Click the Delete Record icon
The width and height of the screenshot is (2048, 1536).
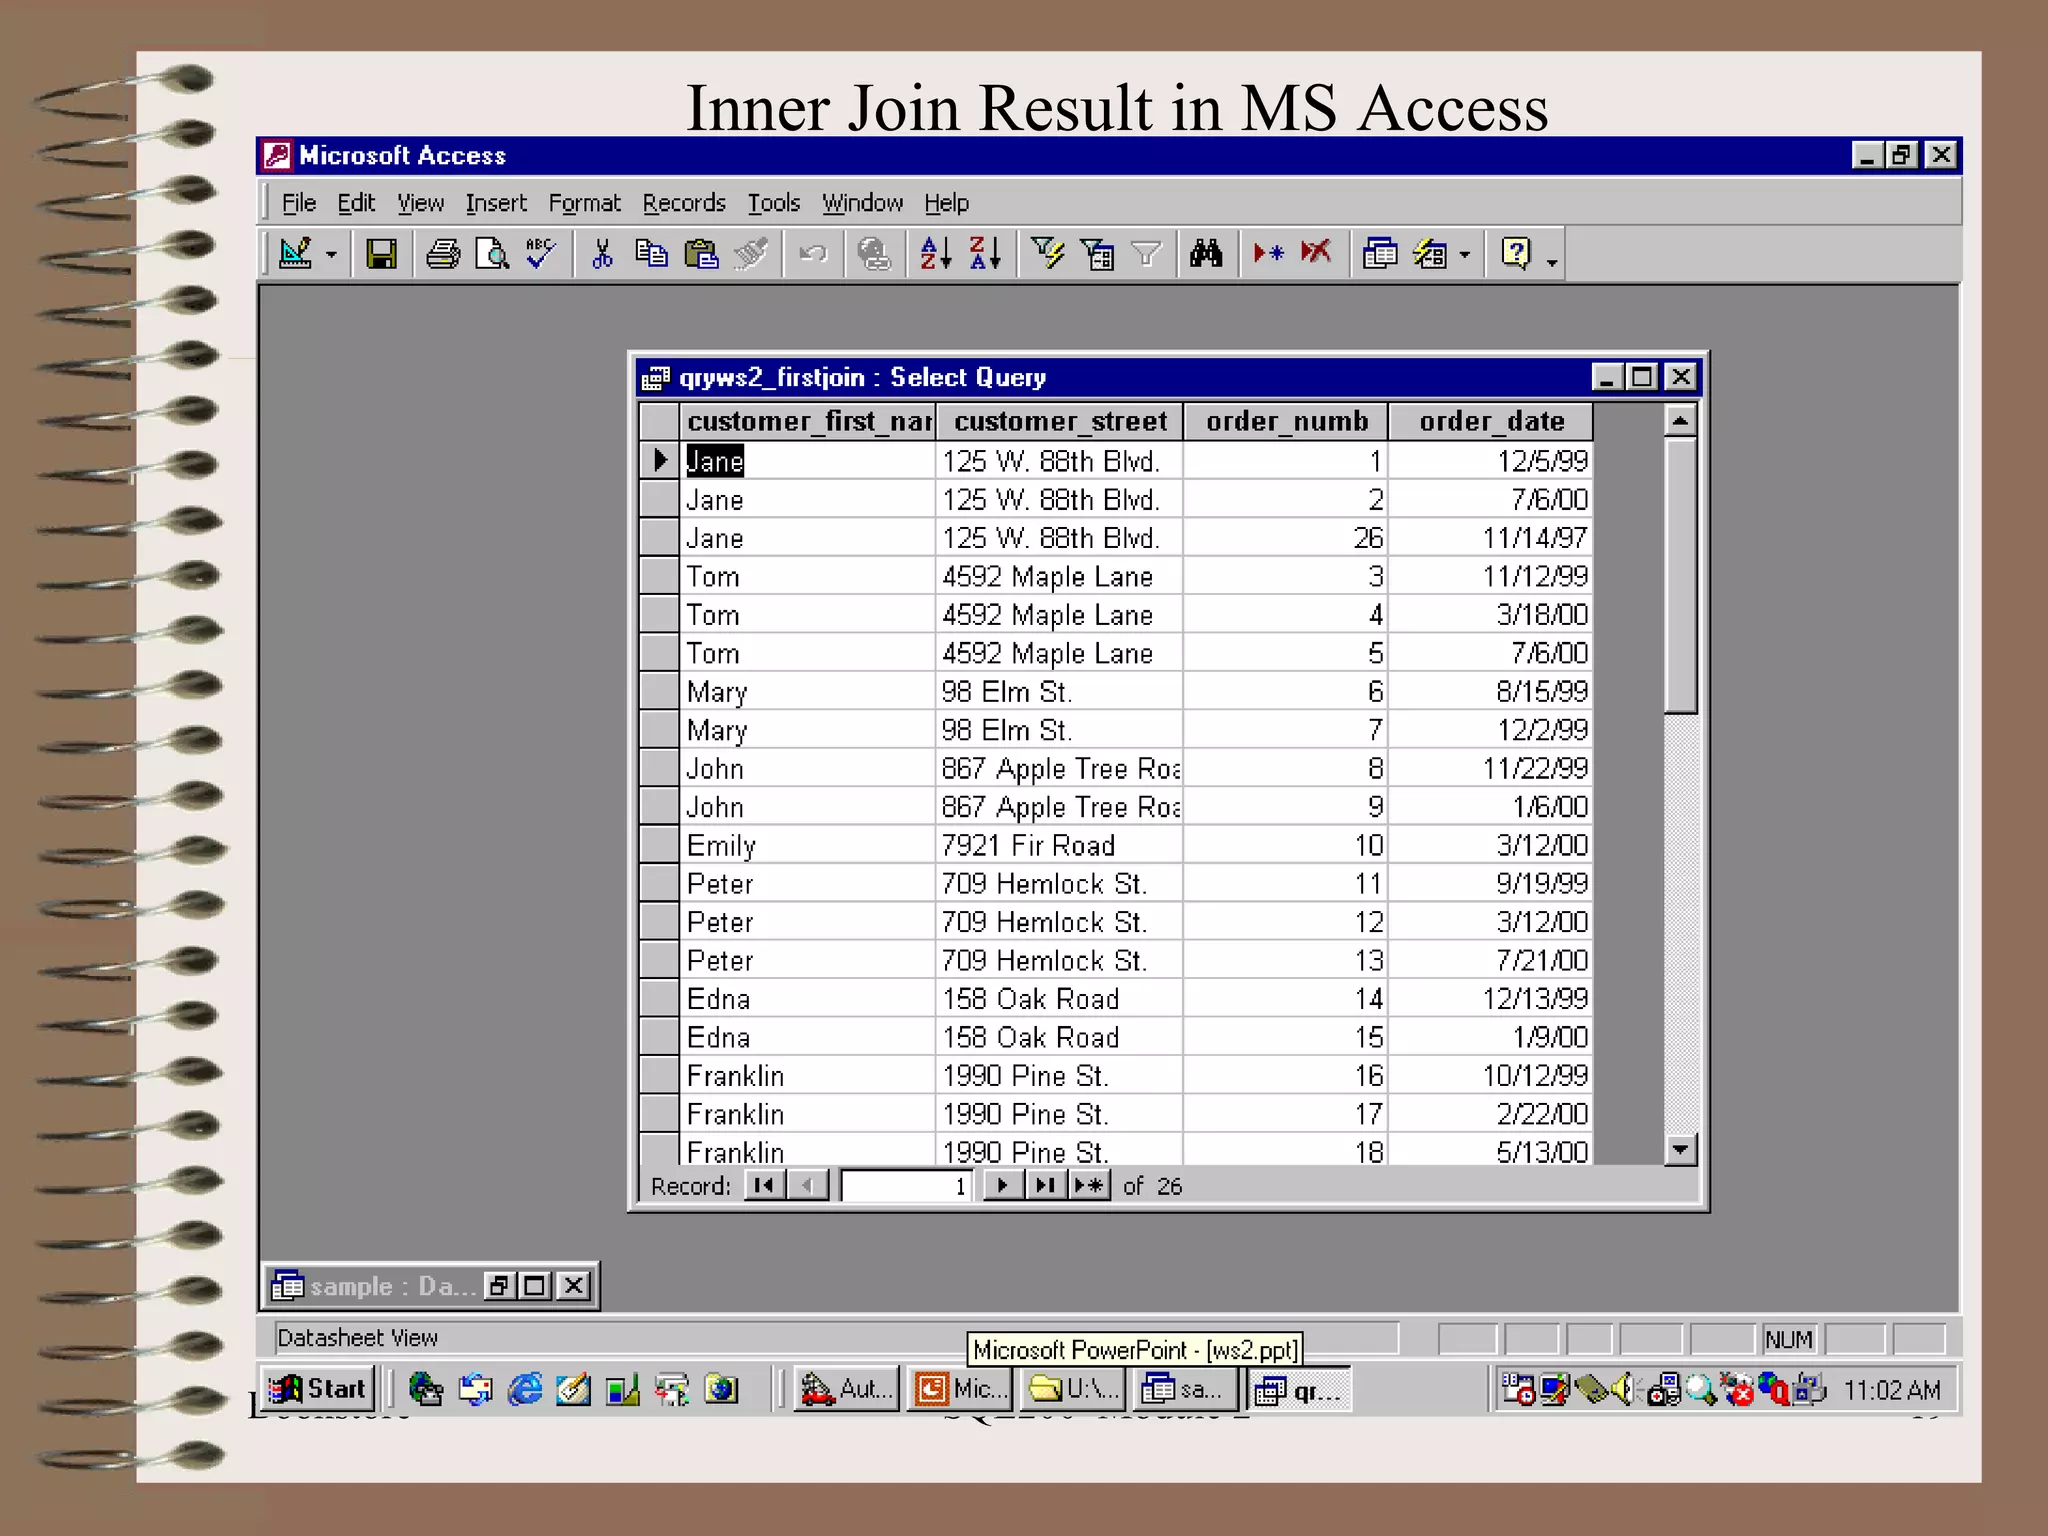[1316, 254]
